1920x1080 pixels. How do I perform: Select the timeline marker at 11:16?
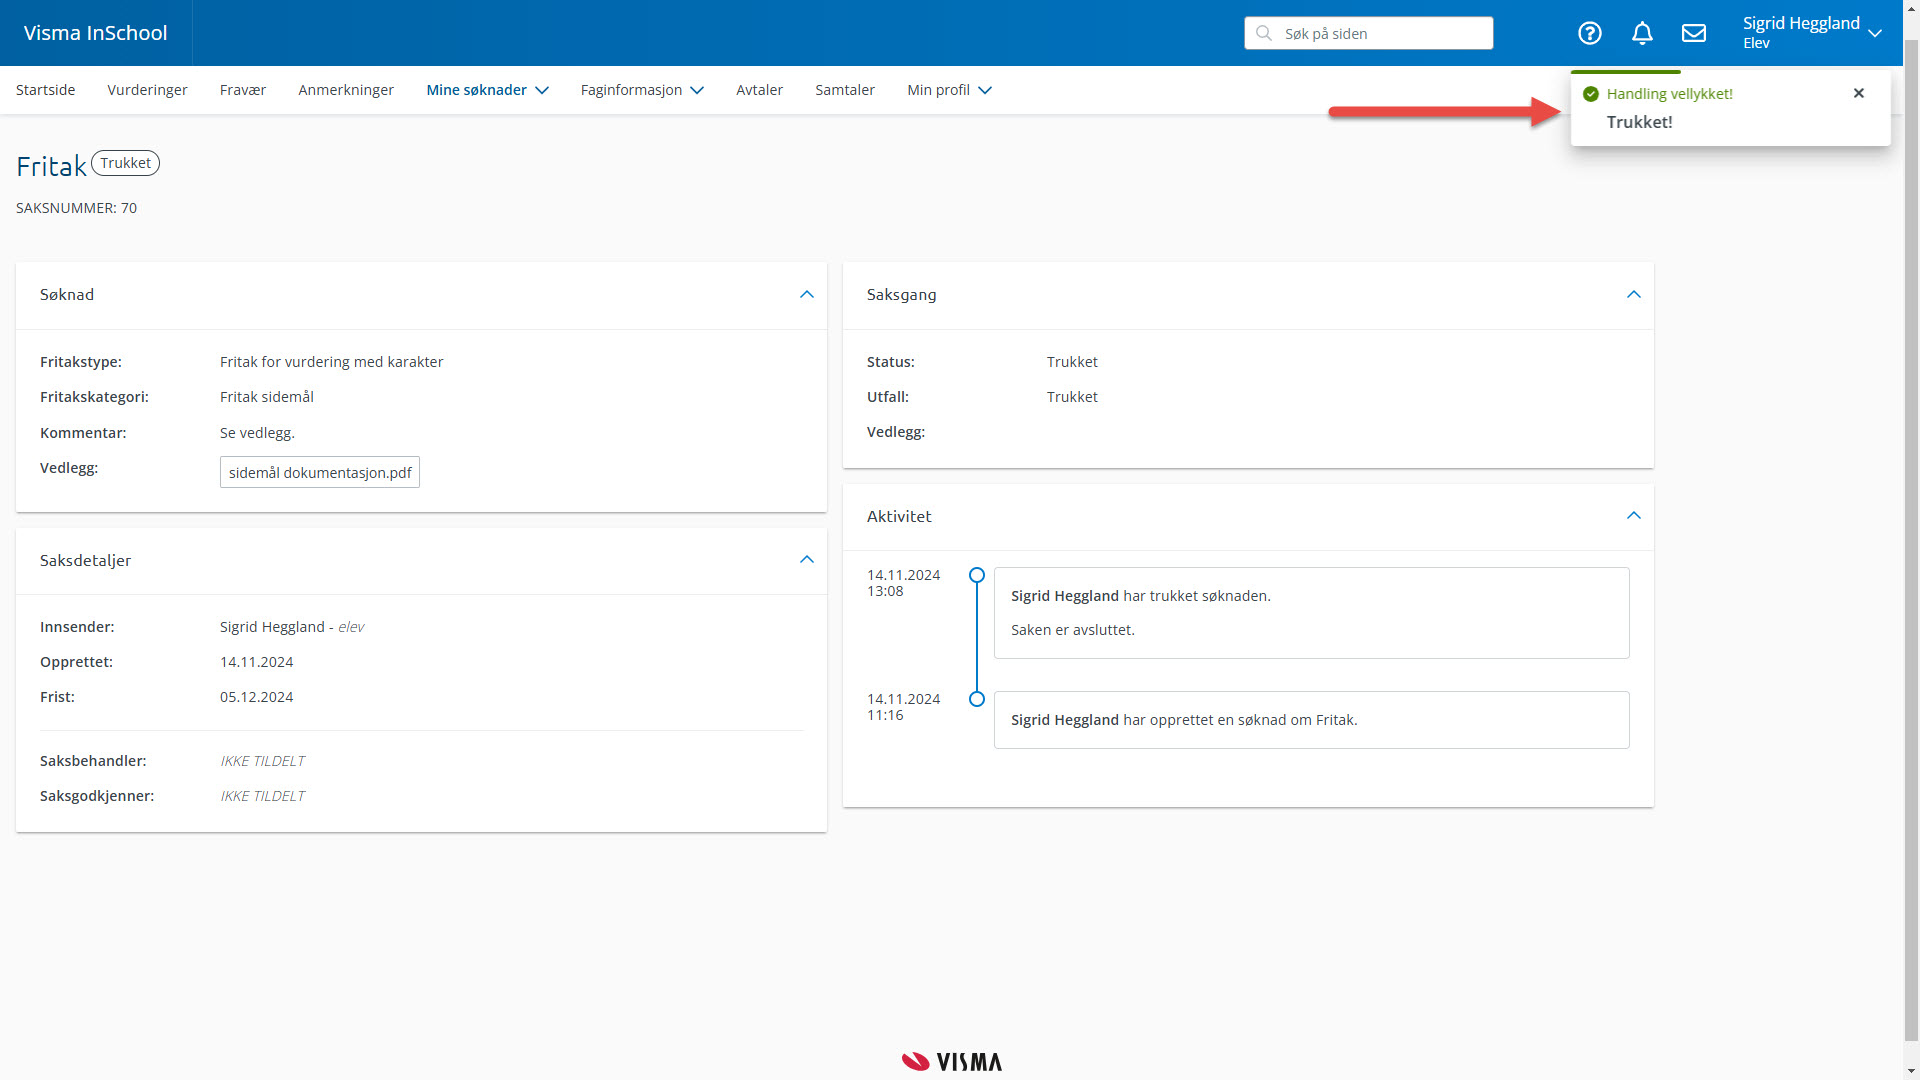[x=977, y=699]
